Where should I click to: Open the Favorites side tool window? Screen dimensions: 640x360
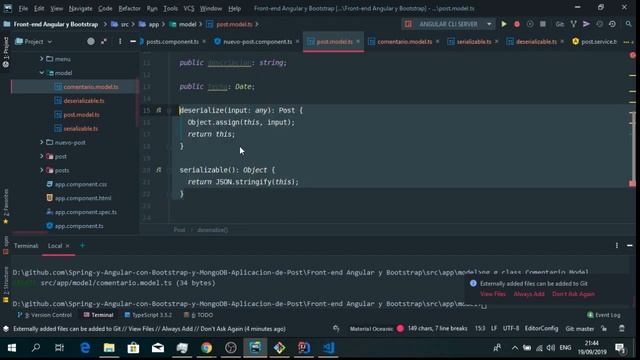pyautogui.click(x=6, y=207)
